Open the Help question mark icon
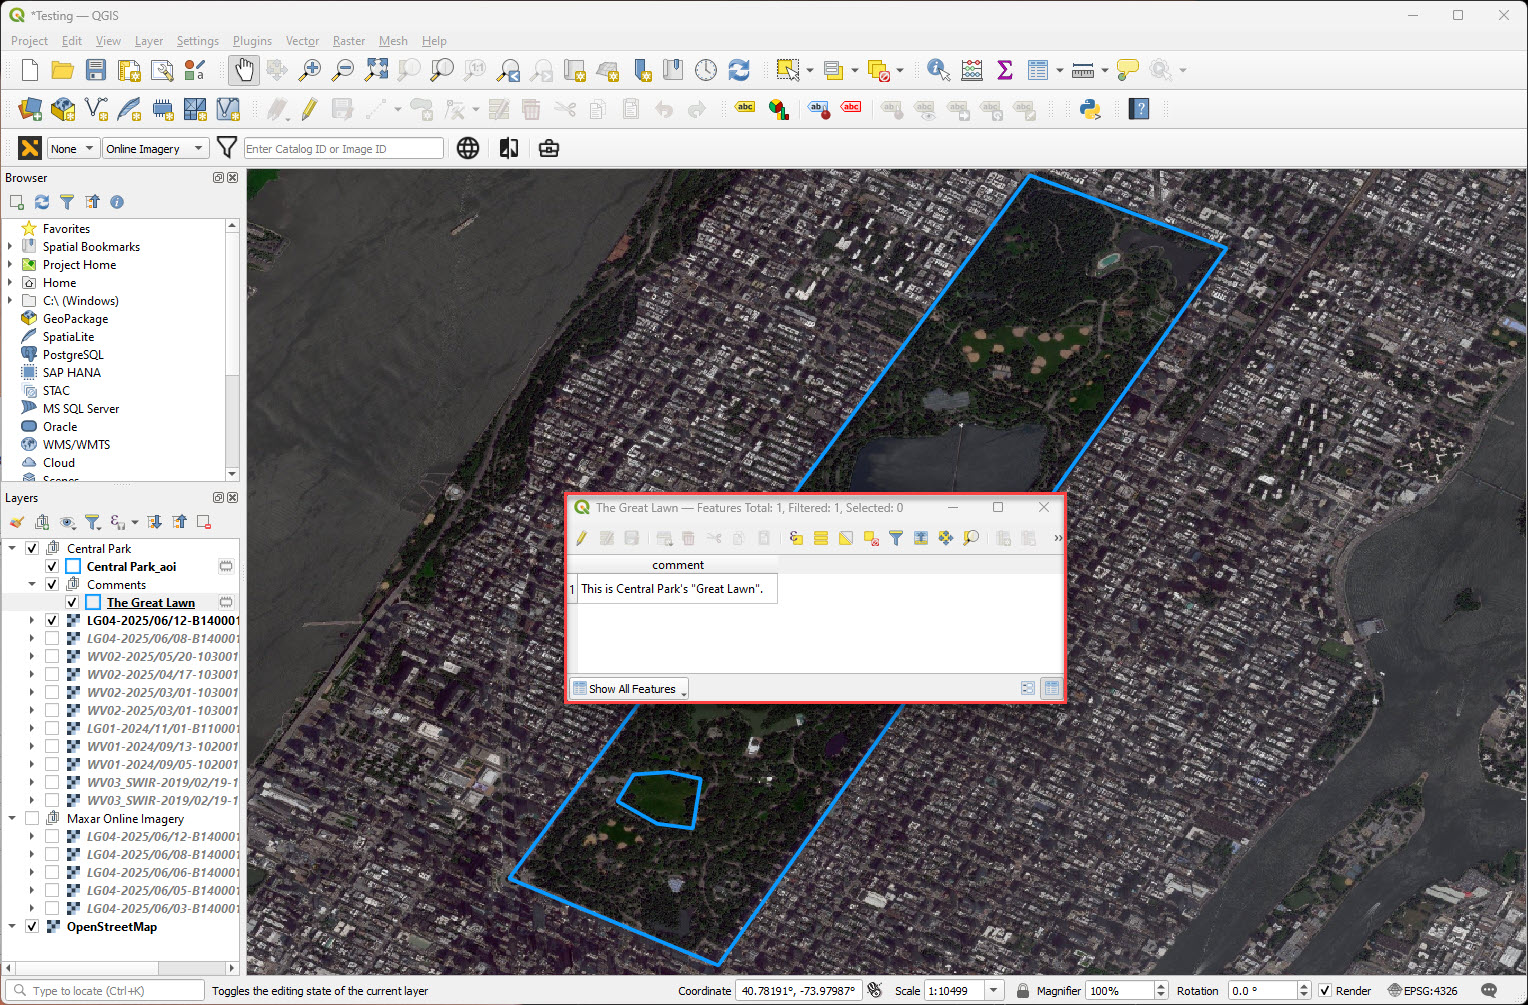This screenshot has width=1528, height=1005. [1139, 109]
